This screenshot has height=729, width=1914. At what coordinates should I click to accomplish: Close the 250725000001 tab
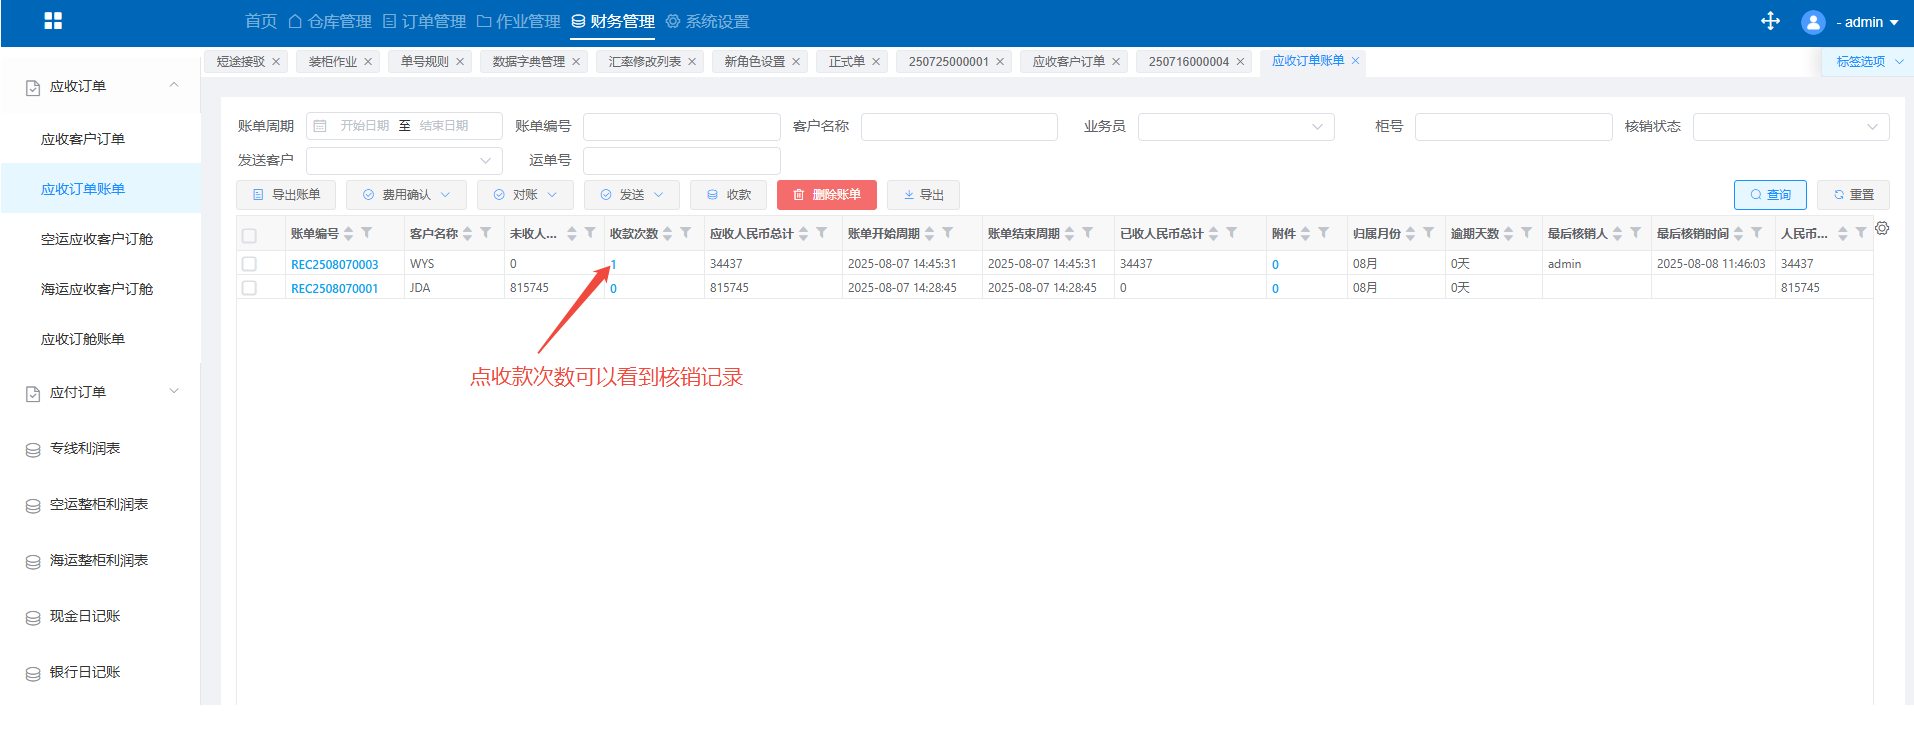(x=1000, y=62)
